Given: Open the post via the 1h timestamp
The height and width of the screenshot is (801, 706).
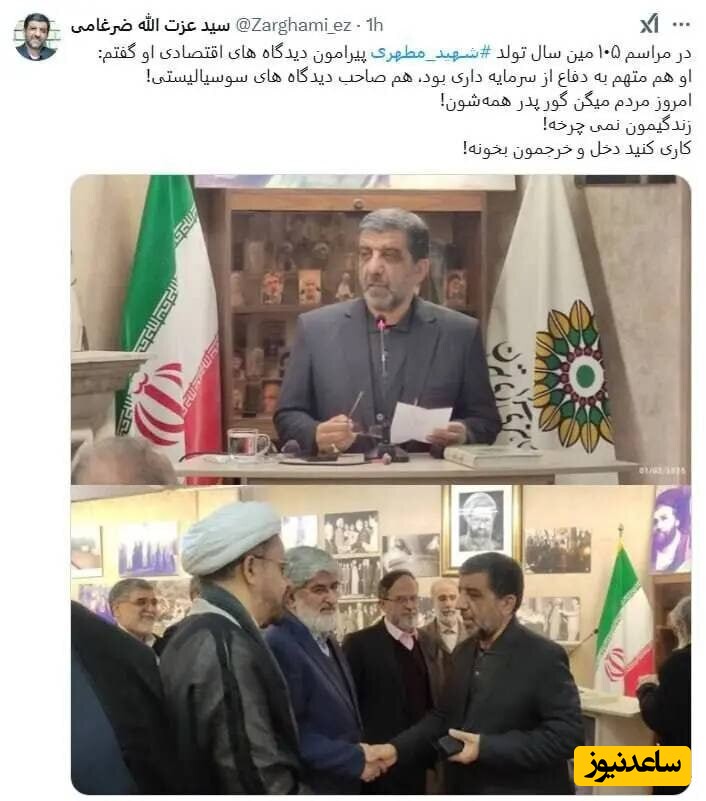Looking at the screenshot, I should click(375, 25).
